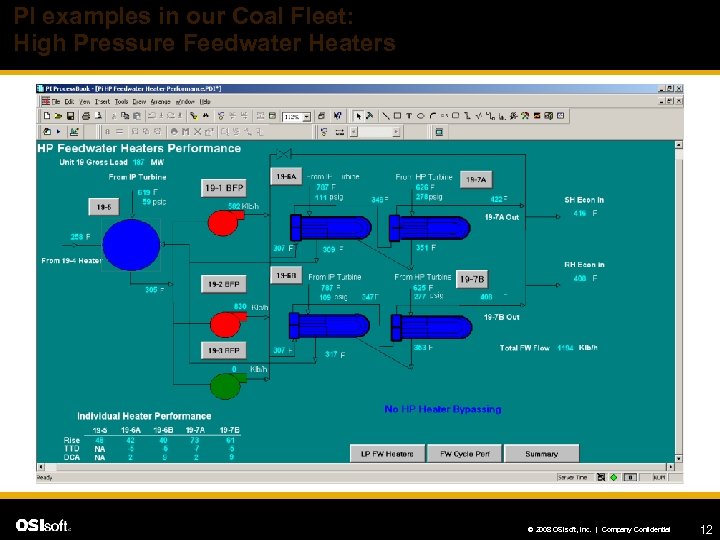Click the red 19-2 BFP pump symbol

tap(227, 324)
